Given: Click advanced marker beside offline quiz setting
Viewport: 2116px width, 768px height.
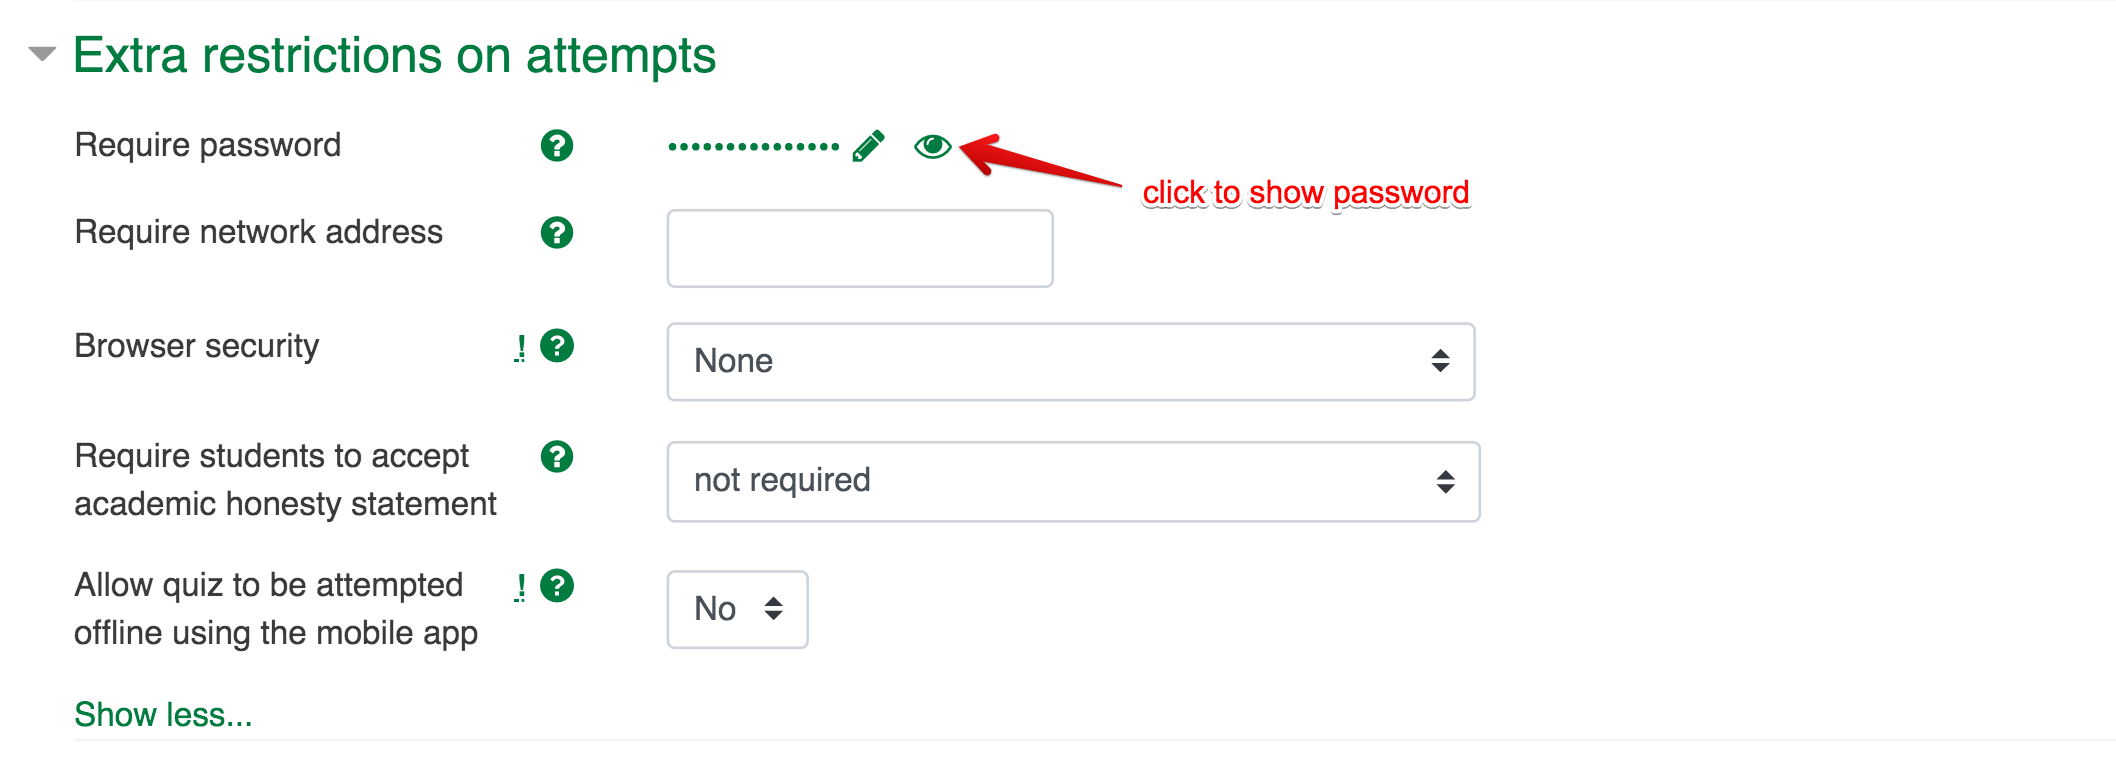Looking at the screenshot, I should point(520,587).
